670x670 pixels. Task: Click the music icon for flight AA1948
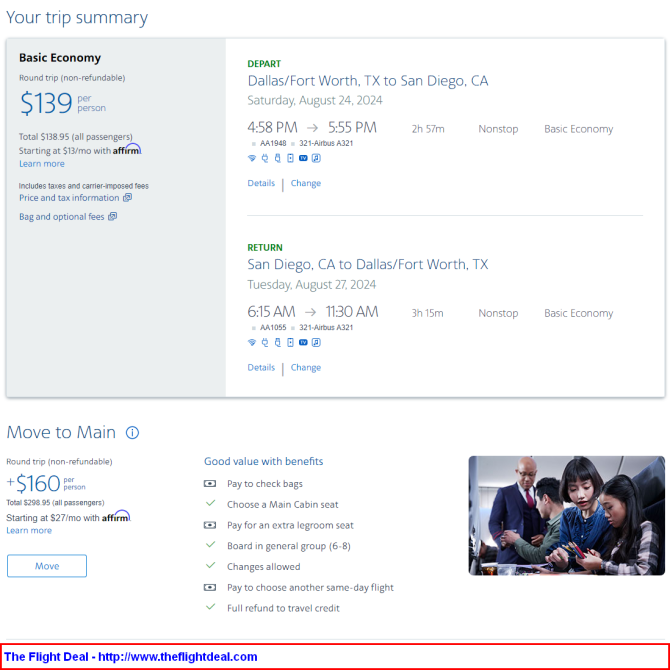point(316,158)
